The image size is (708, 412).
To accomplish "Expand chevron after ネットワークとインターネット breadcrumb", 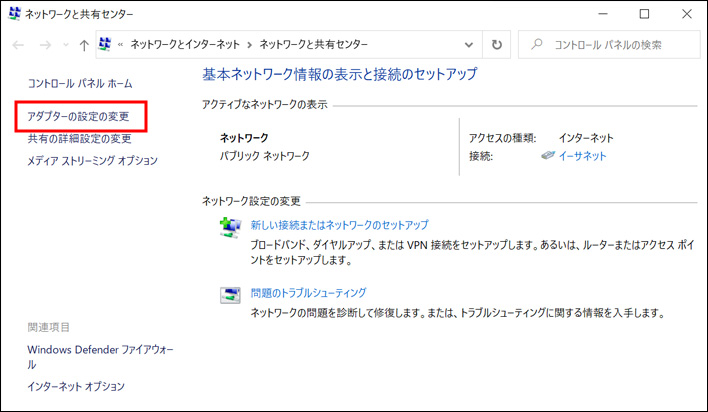I will point(248,45).
